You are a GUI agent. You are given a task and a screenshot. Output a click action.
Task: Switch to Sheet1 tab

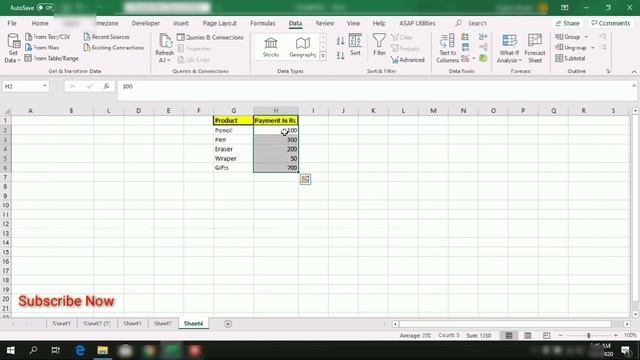61,323
